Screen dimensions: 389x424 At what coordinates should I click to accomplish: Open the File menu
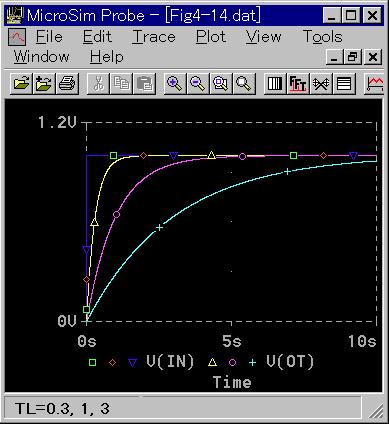pyautogui.click(x=49, y=37)
